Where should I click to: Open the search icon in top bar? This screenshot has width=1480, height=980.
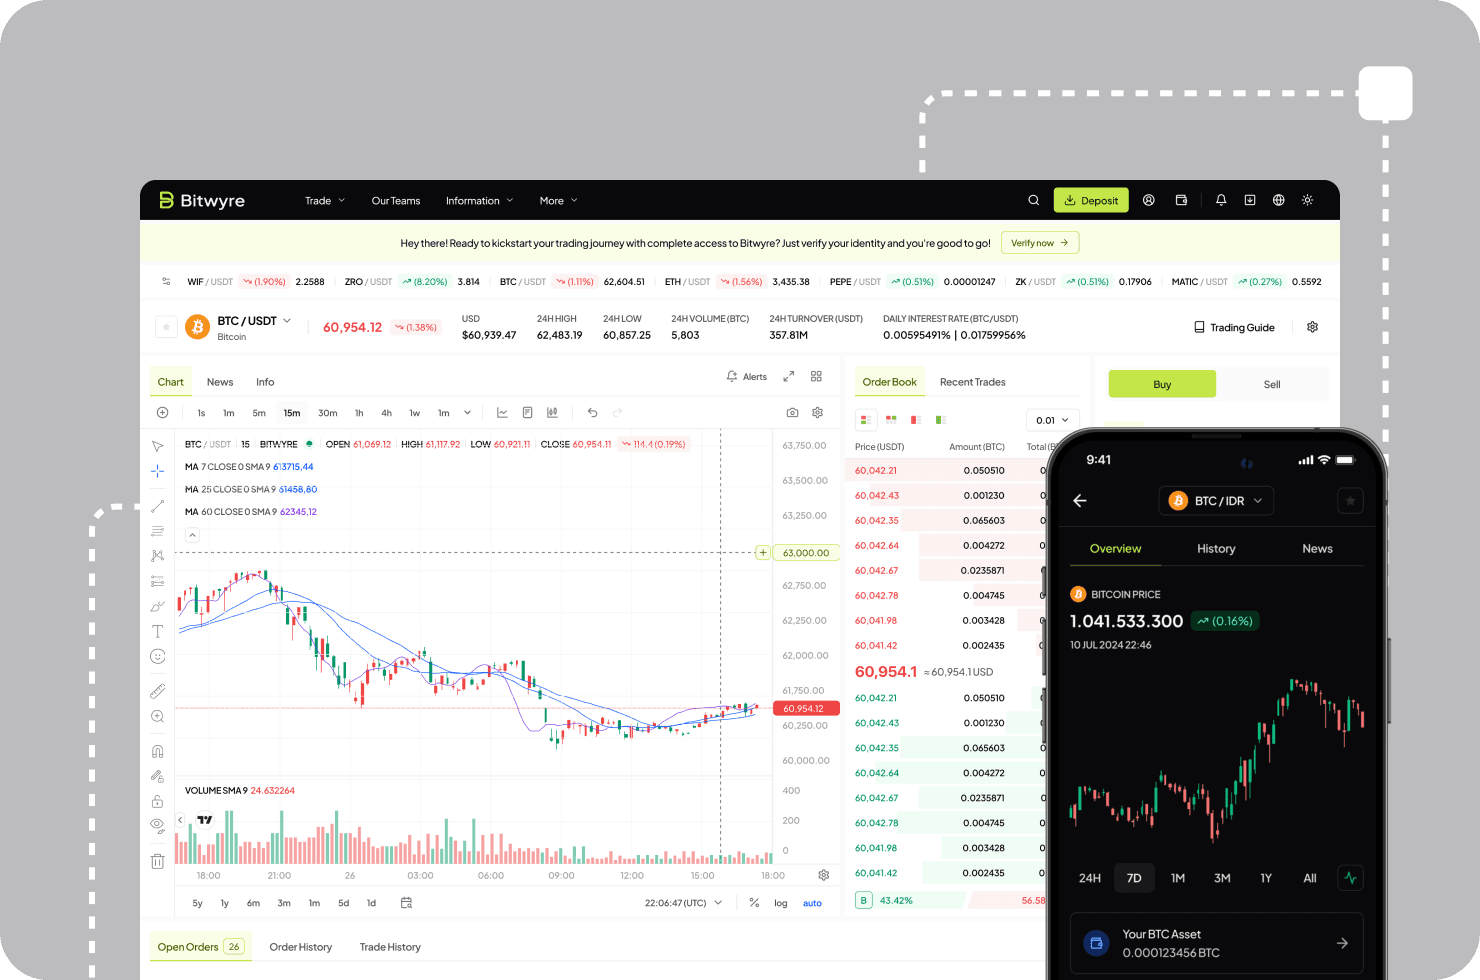click(x=1033, y=200)
